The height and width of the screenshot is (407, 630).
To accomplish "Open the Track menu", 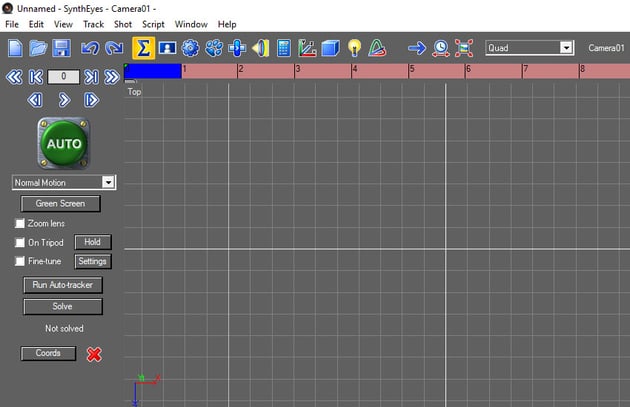I will [93, 24].
